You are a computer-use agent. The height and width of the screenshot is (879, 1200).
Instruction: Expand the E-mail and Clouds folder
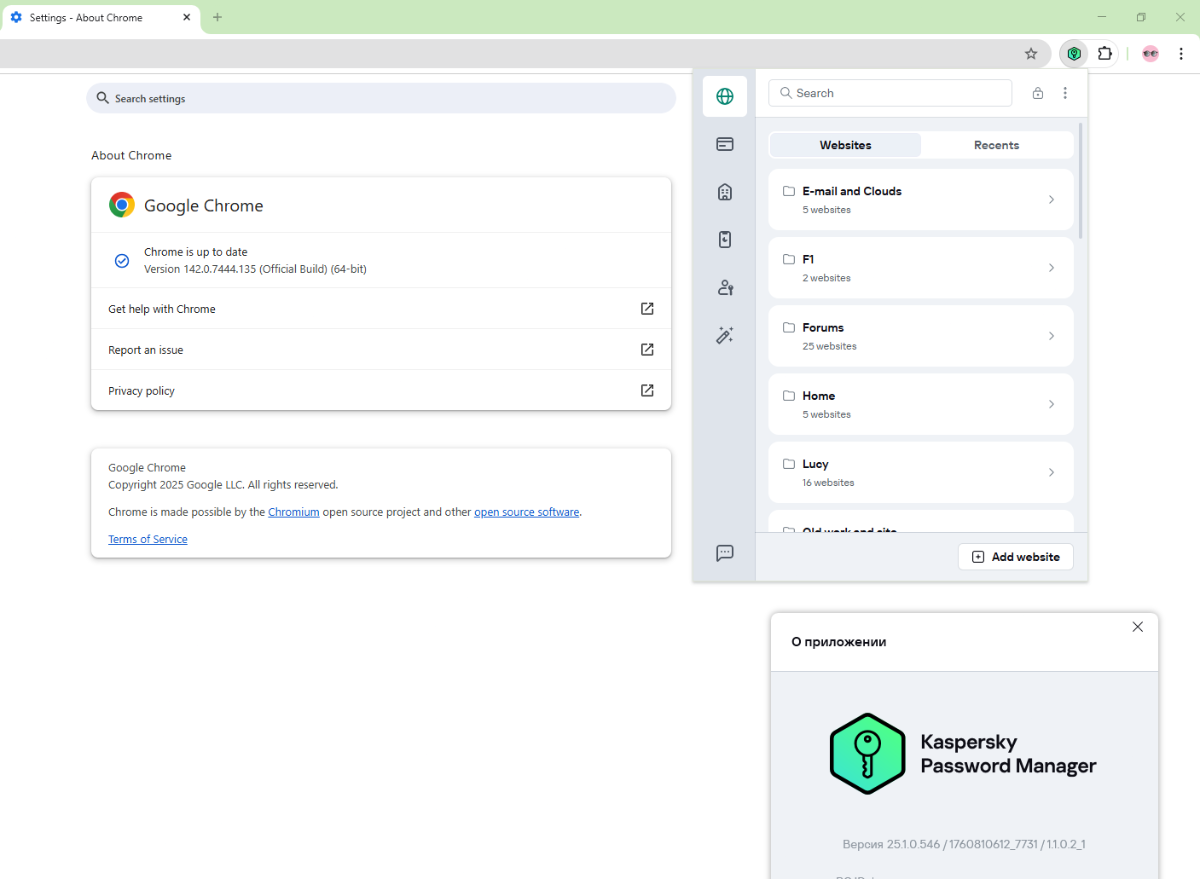point(920,199)
